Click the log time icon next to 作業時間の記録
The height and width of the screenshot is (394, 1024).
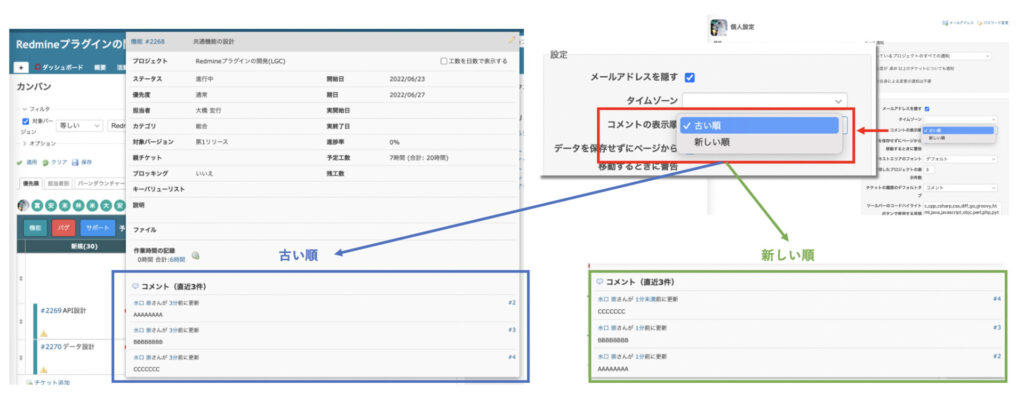coord(195,255)
